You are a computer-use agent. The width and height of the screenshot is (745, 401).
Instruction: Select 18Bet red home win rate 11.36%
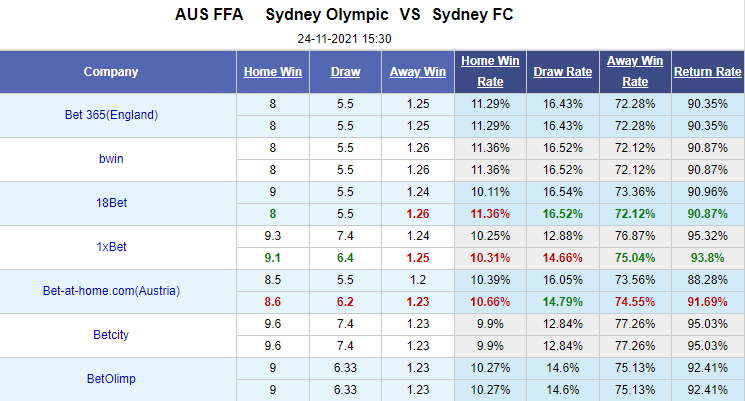point(490,214)
